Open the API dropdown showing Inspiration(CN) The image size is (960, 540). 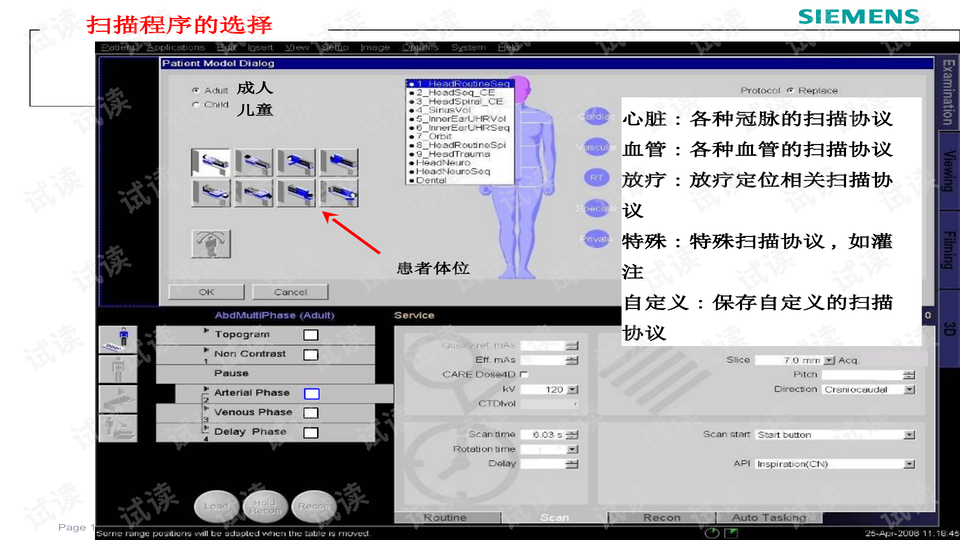point(910,464)
